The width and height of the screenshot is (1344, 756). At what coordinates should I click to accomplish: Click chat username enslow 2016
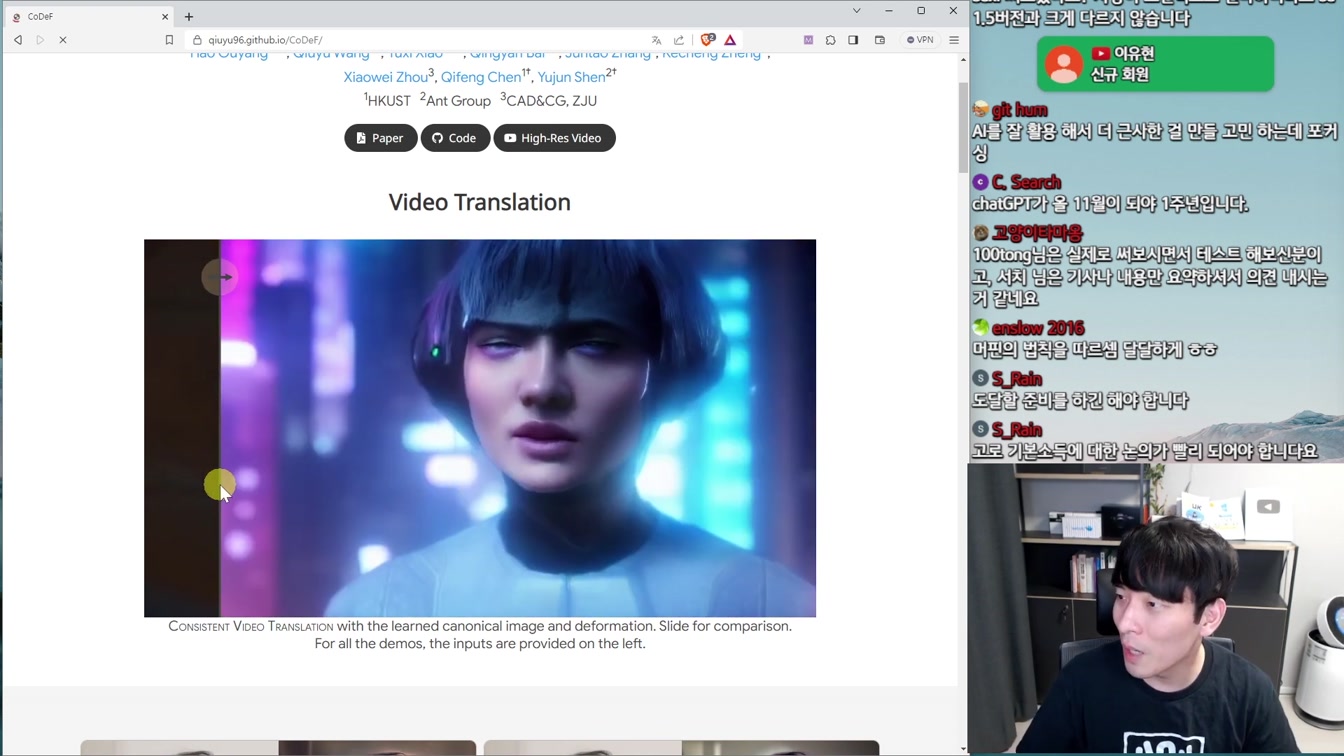click(x=1037, y=328)
